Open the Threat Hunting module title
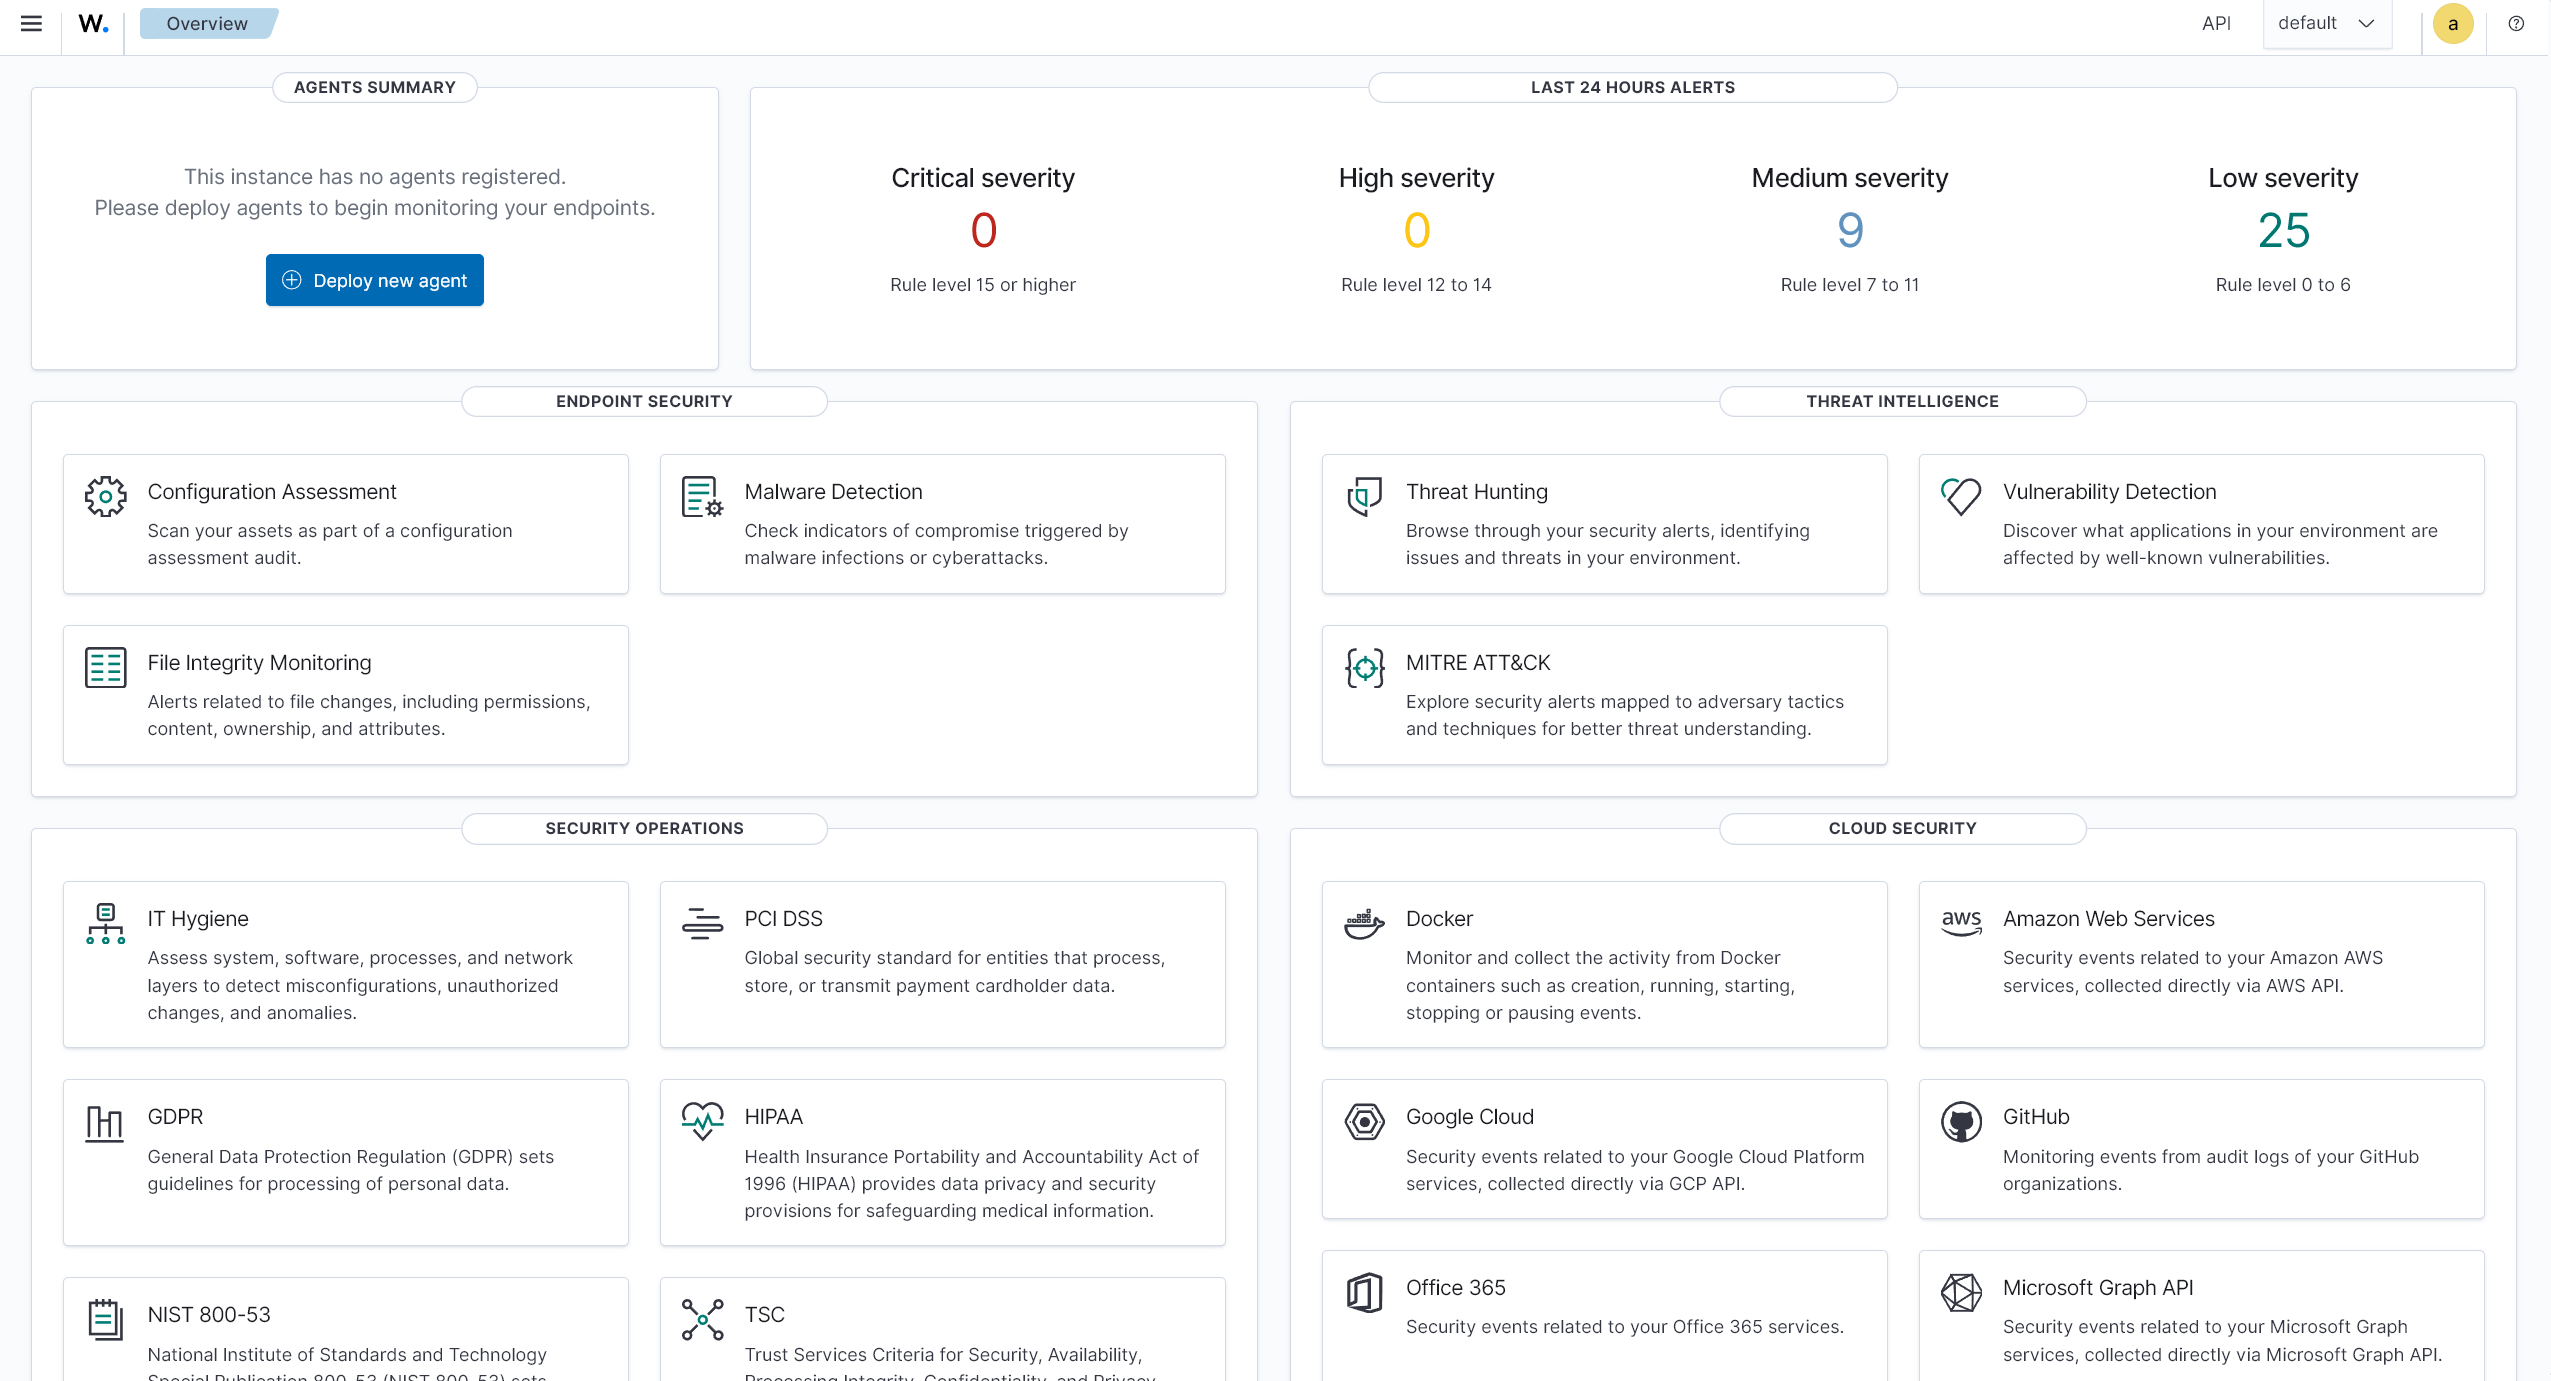2551x1381 pixels. pos(1476,492)
